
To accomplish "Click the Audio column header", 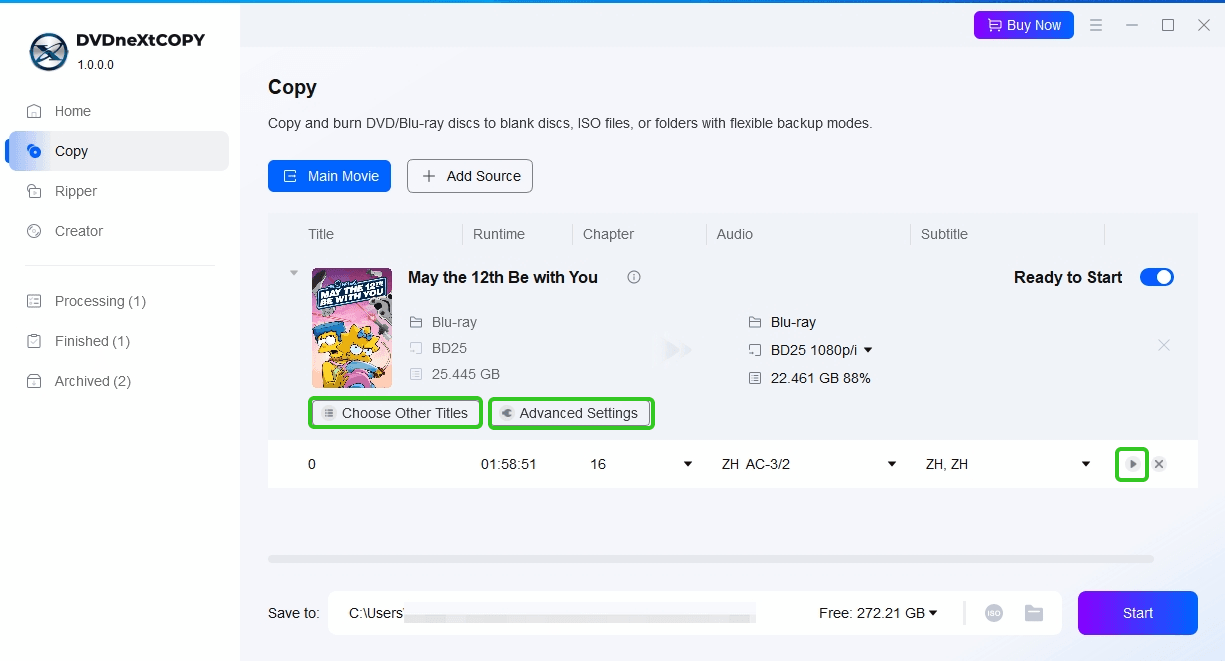I will pos(735,234).
